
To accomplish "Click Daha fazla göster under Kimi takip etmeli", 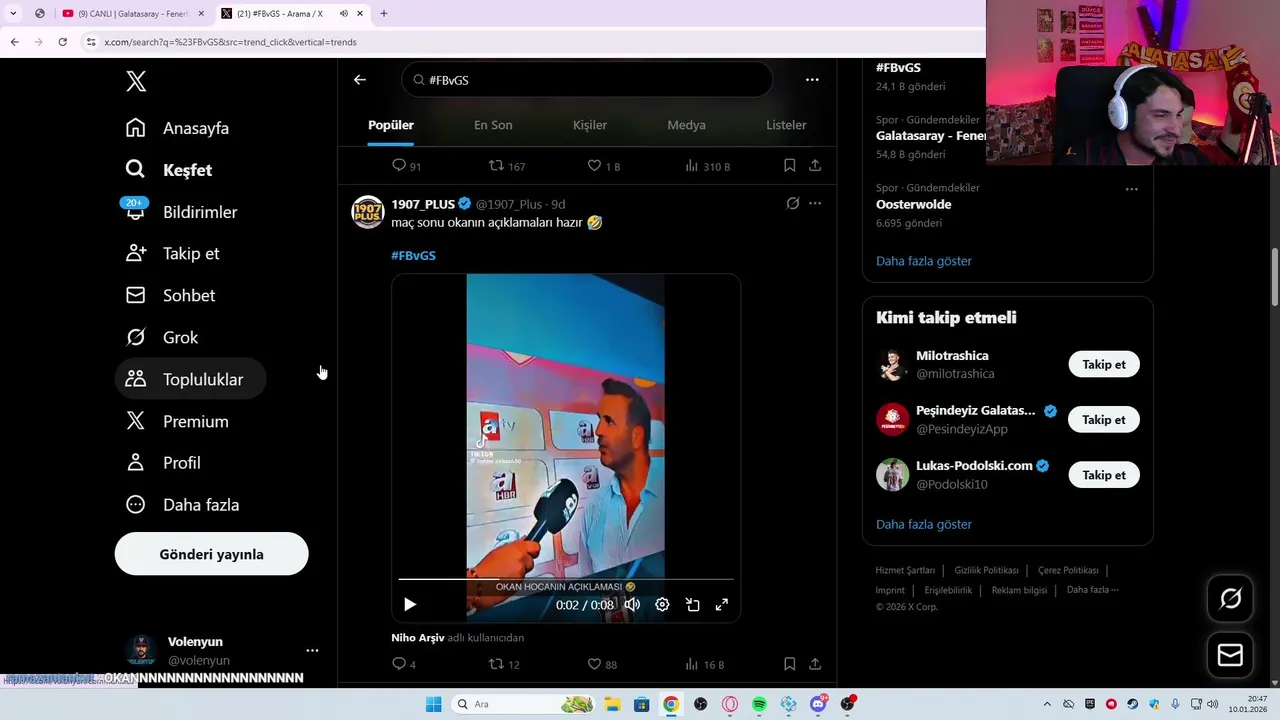I will [x=924, y=524].
